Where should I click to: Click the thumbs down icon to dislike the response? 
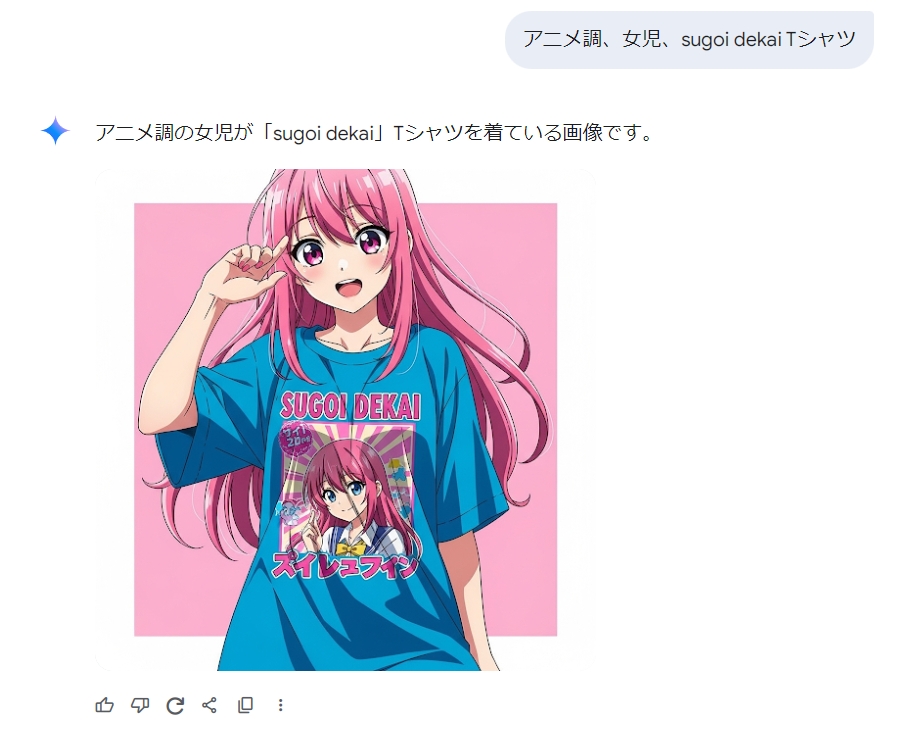[140, 705]
